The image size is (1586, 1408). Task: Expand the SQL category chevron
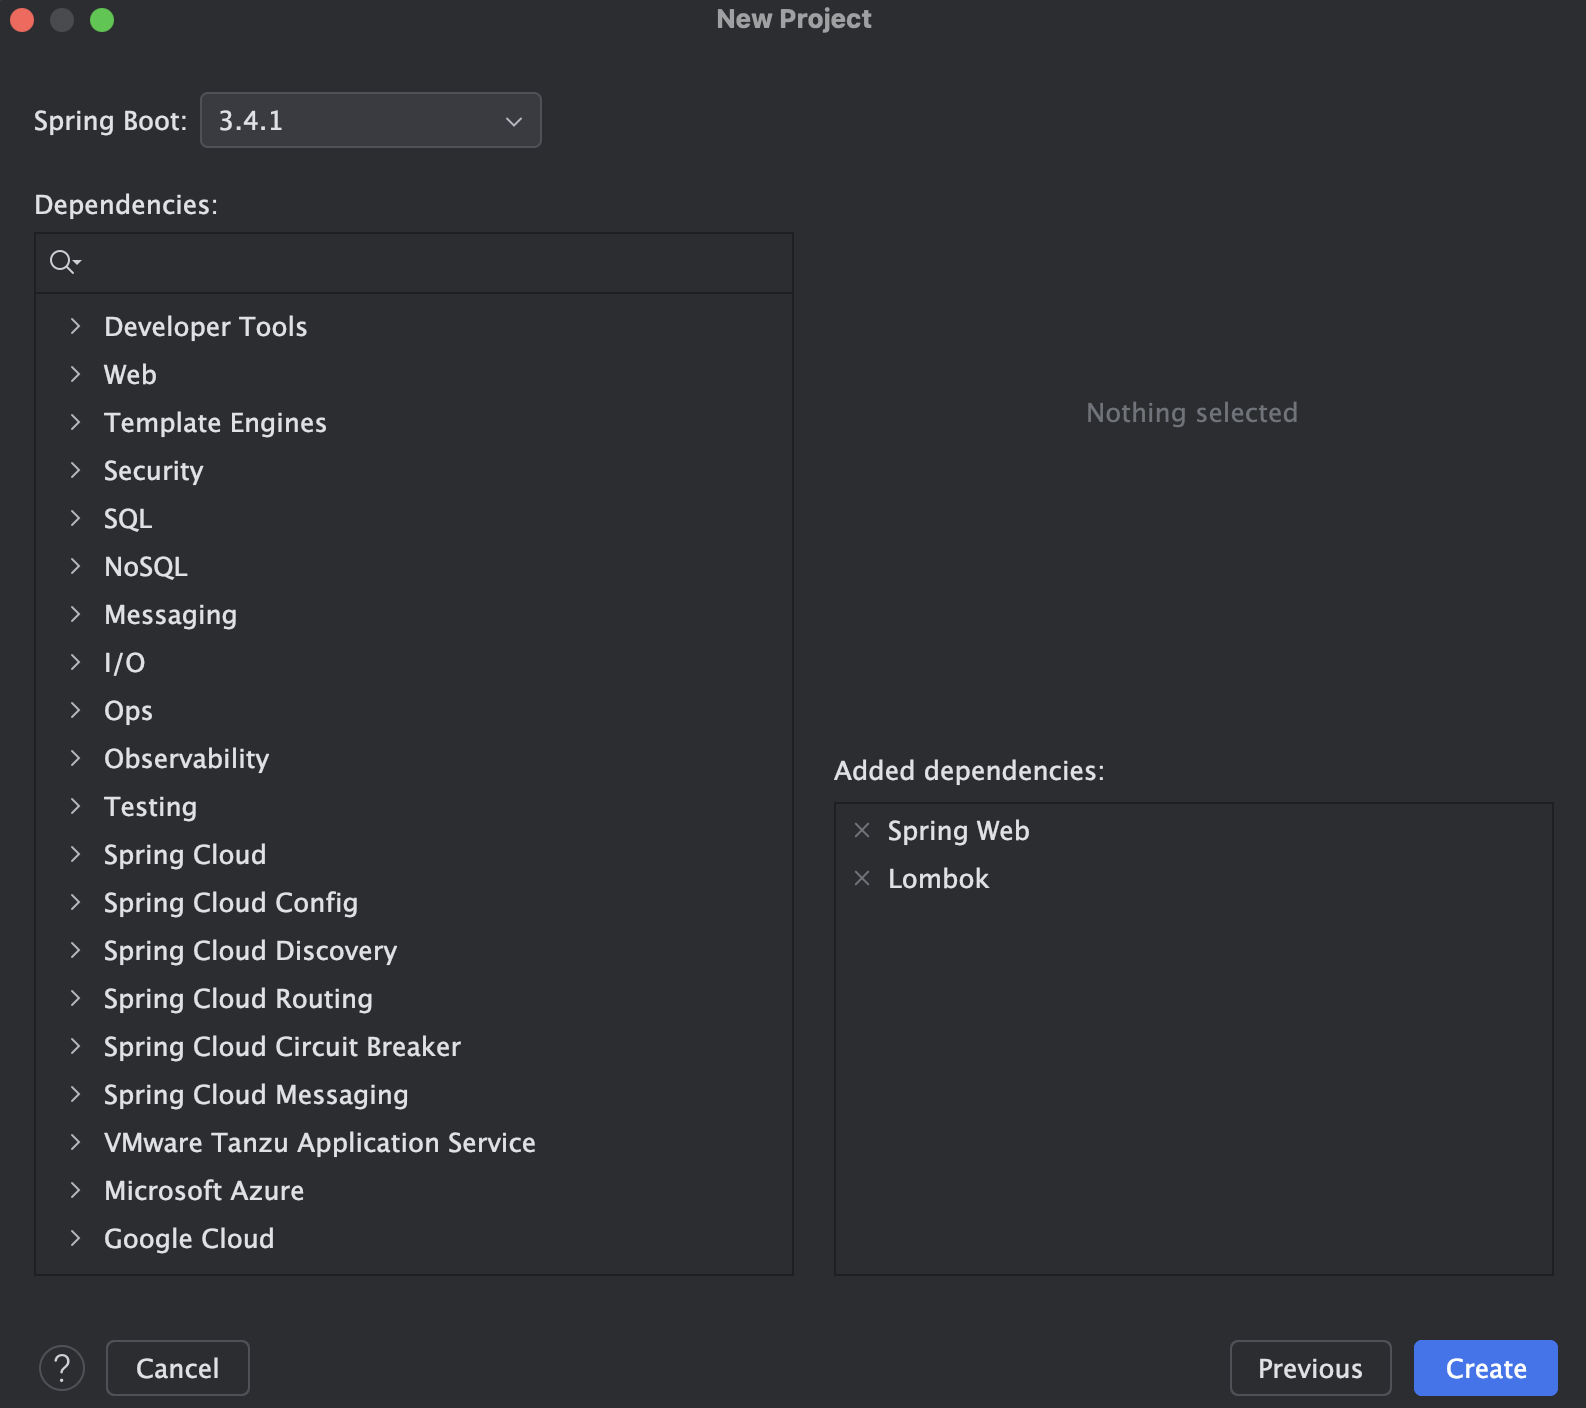click(75, 518)
